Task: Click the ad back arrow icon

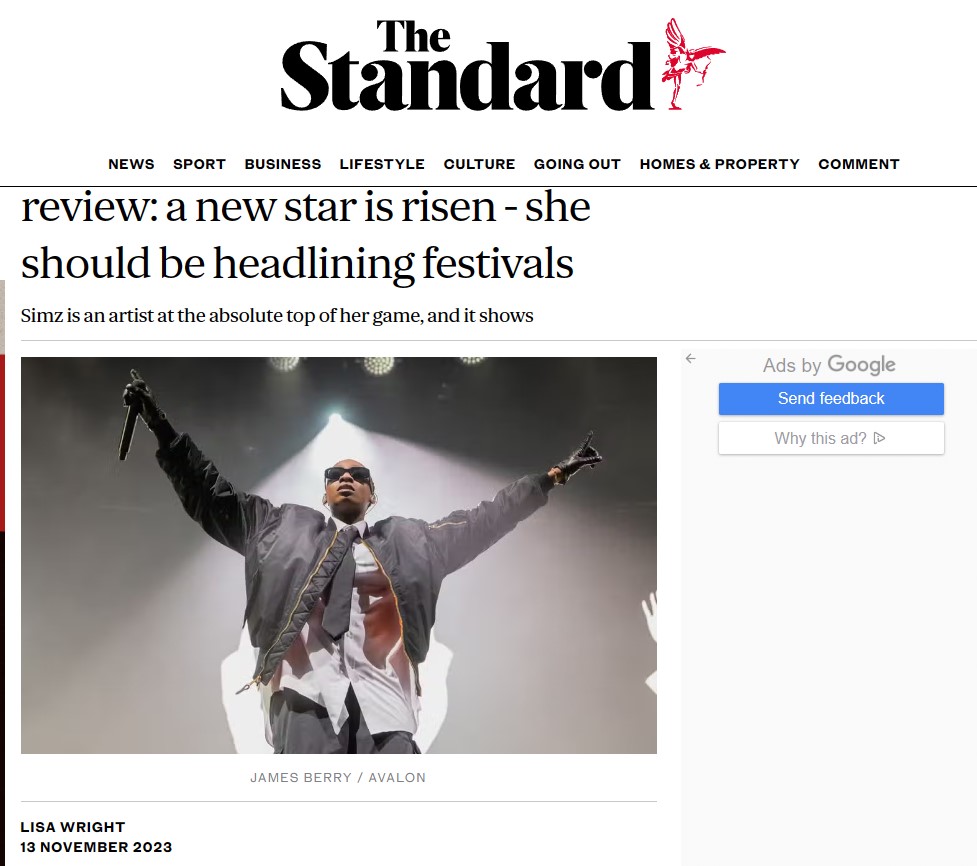Action: tap(690, 358)
